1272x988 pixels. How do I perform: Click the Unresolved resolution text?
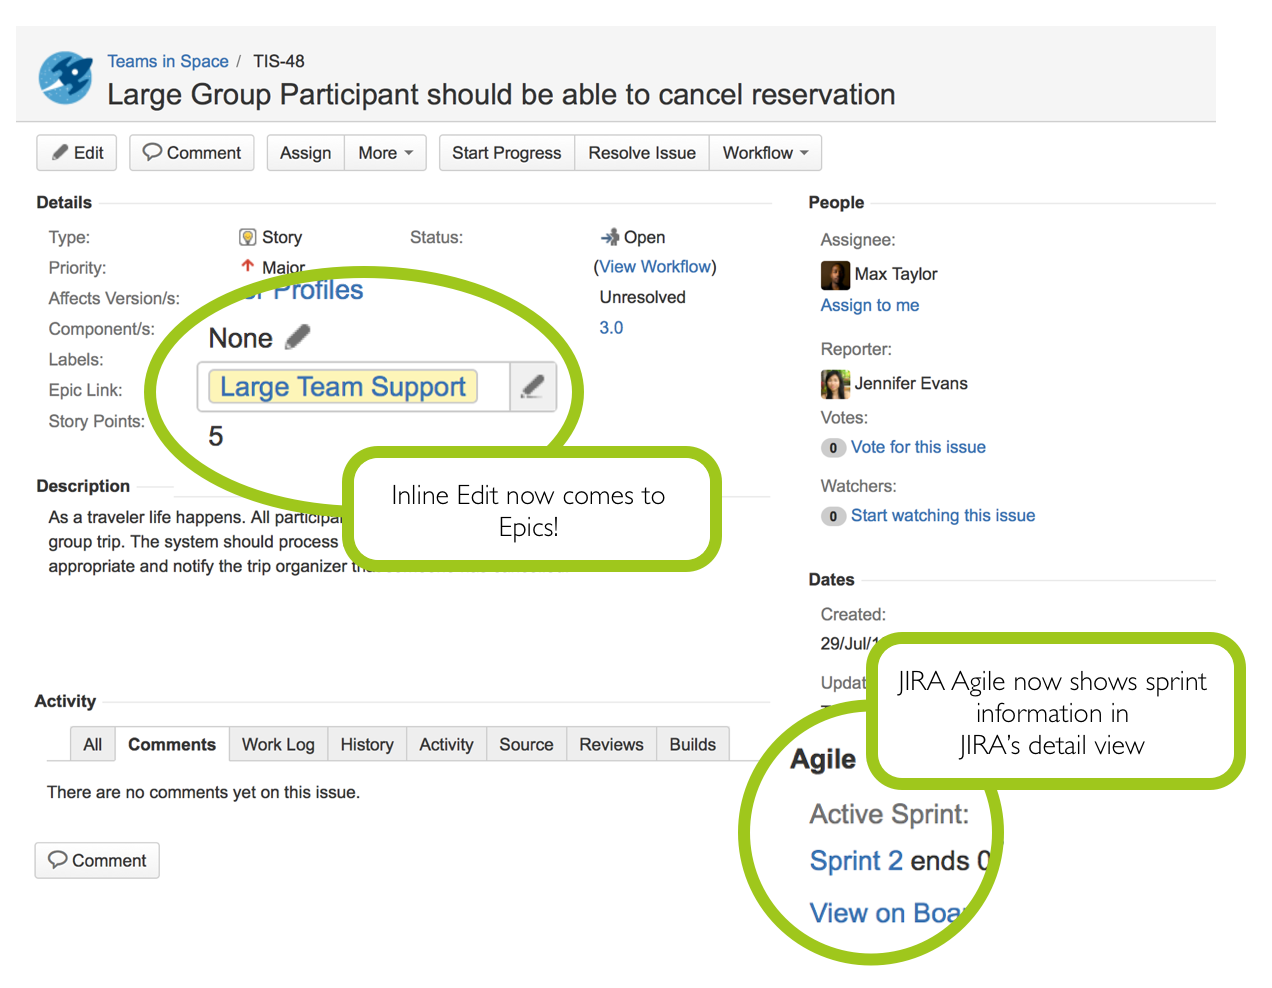tap(643, 297)
